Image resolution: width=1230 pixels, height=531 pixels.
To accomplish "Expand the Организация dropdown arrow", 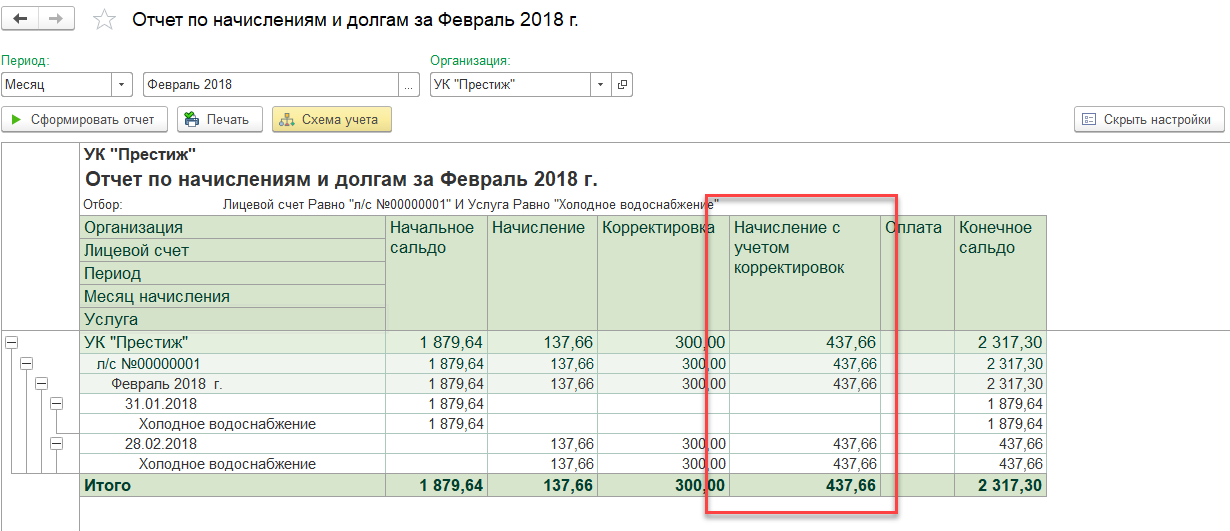I will (601, 85).
